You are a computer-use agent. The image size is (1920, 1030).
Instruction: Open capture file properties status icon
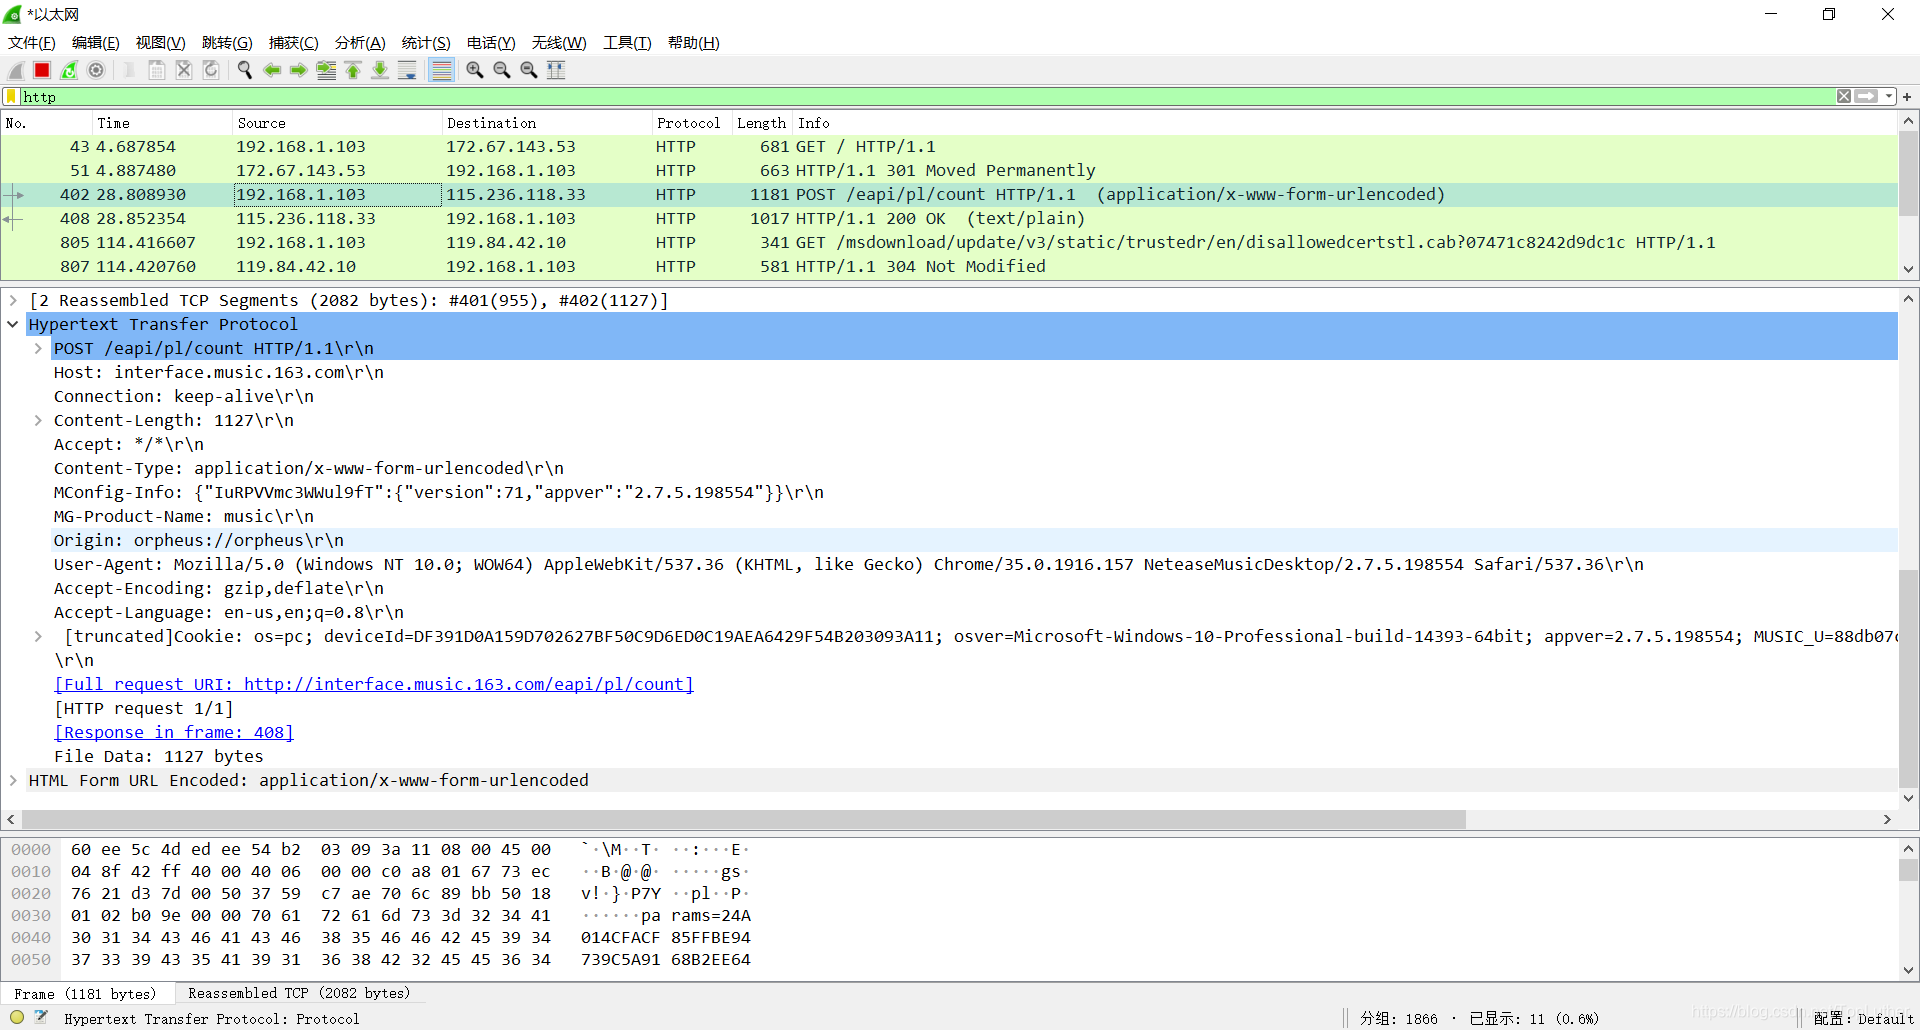click(x=41, y=1018)
